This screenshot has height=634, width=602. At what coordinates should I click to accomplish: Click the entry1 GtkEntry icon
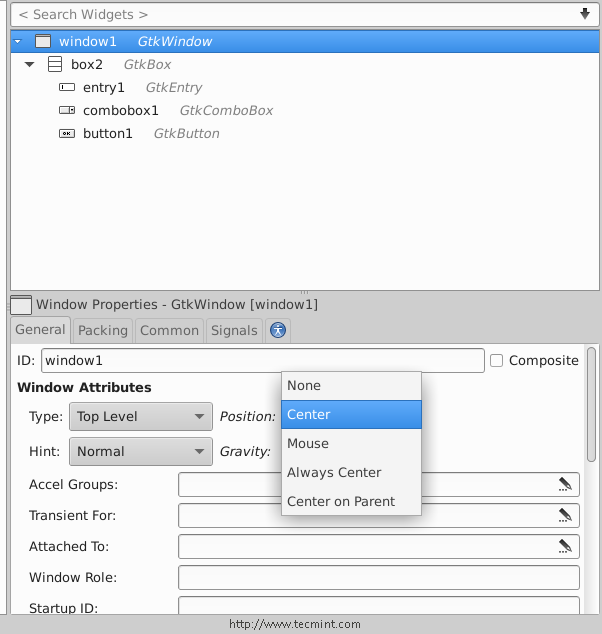click(67, 87)
